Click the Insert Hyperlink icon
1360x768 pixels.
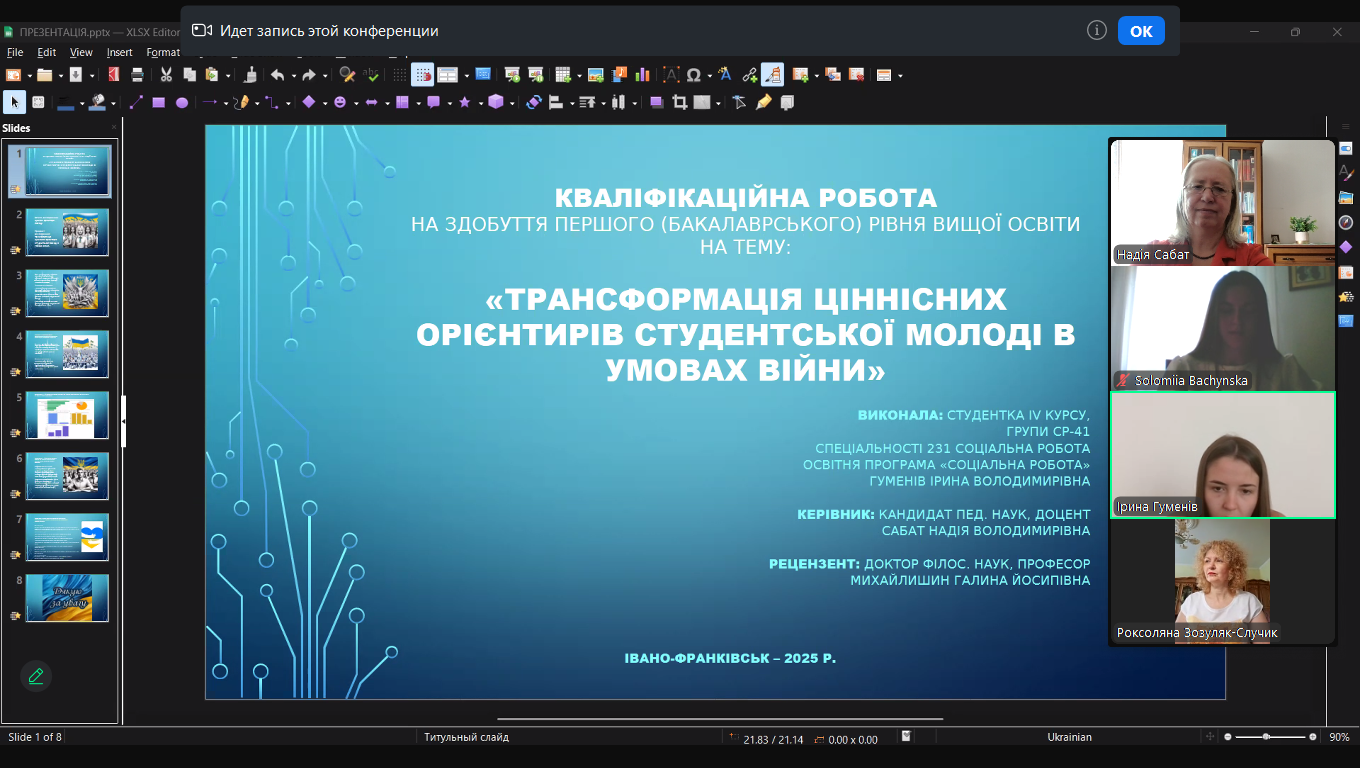(749, 75)
